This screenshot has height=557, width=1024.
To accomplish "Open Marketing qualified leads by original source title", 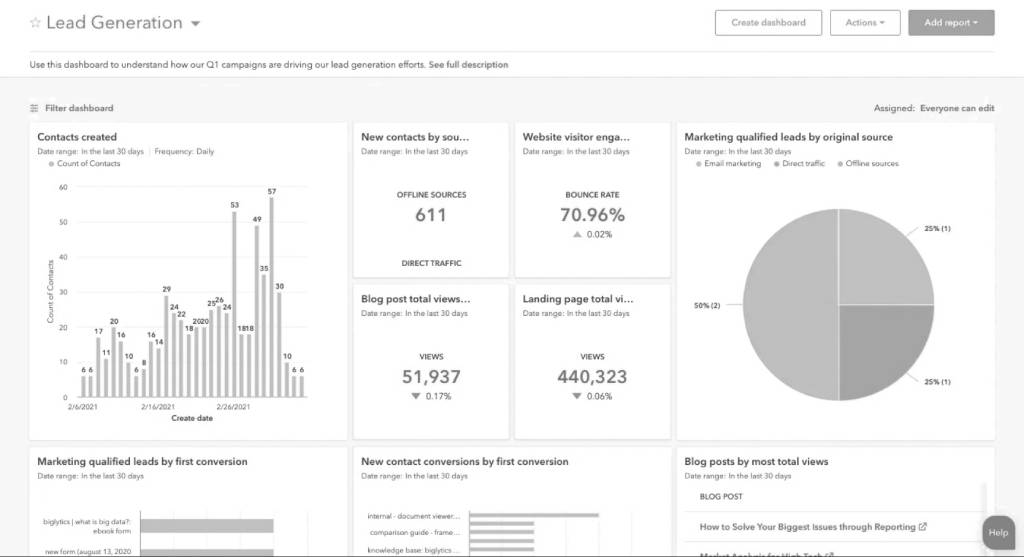I will 788,137.
